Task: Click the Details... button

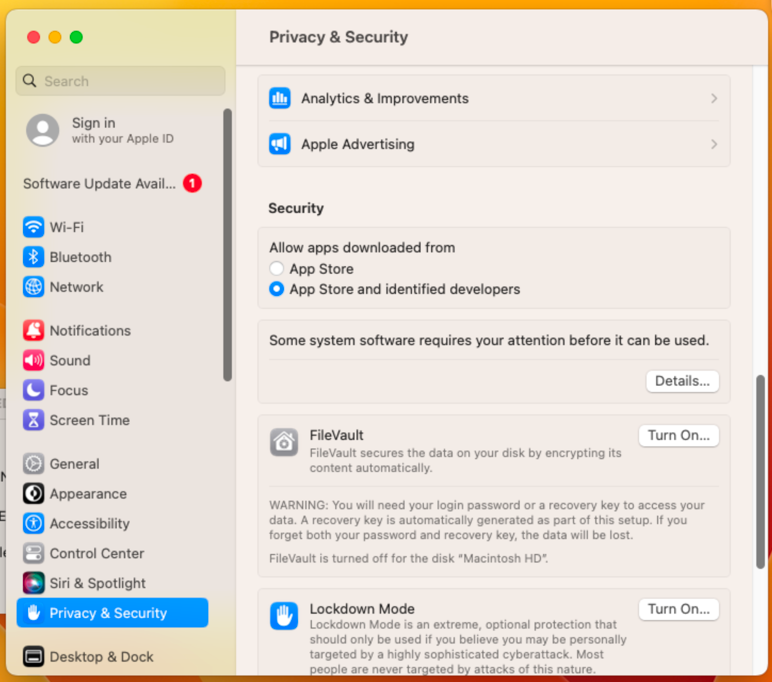Action: pos(682,381)
